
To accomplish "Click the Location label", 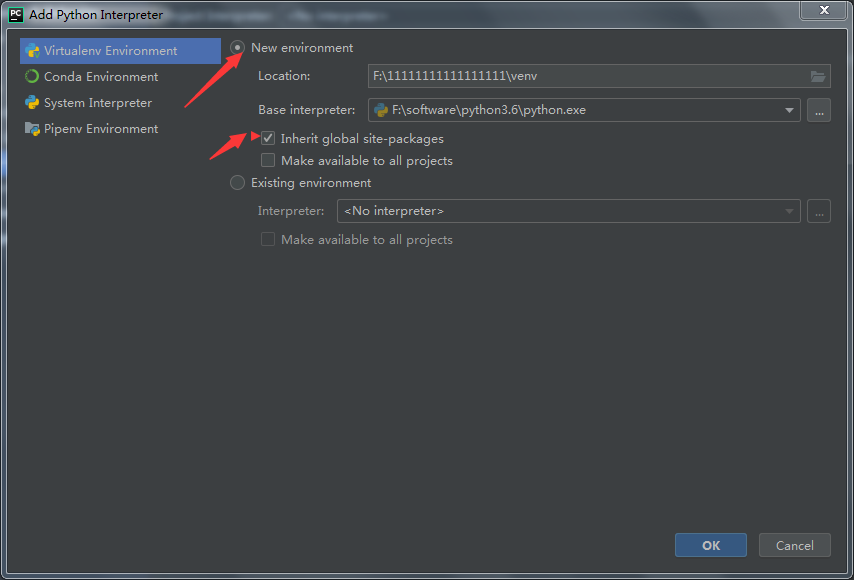I will click(x=284, y=76).
